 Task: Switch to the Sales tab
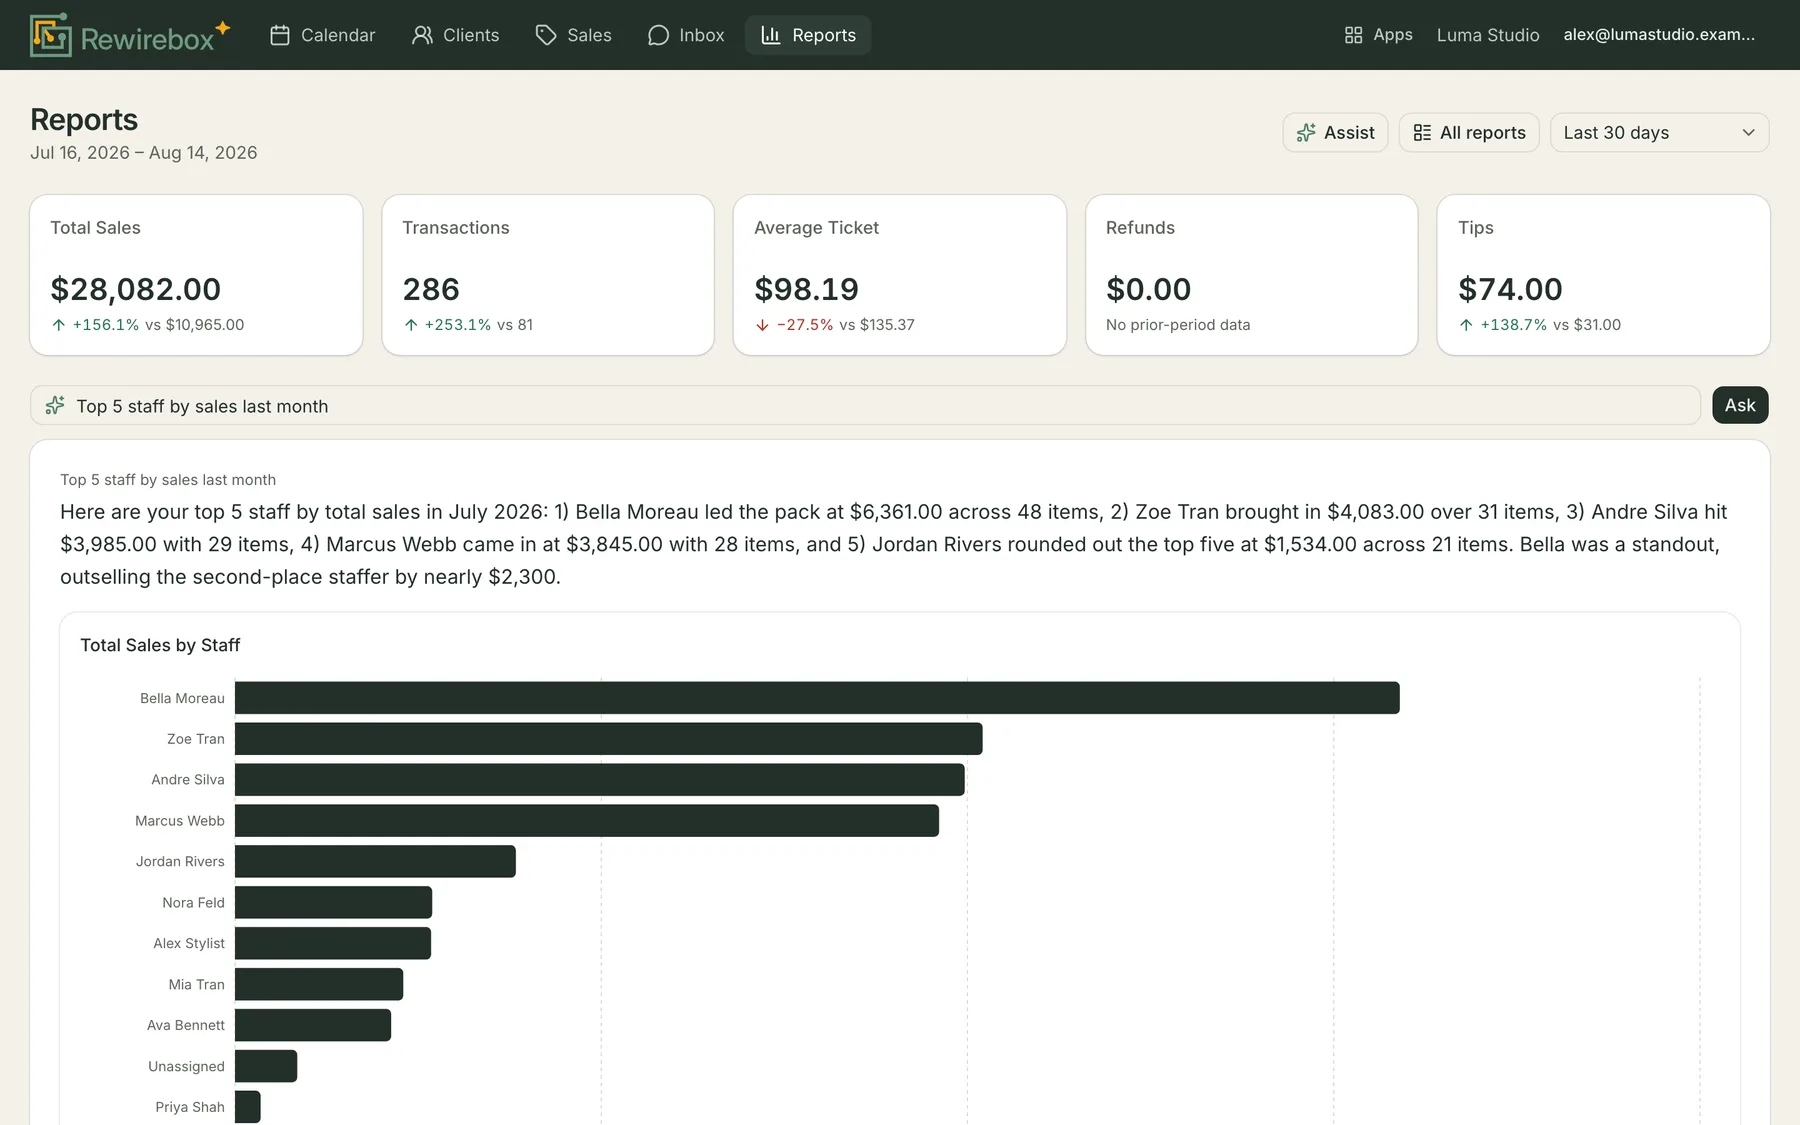[x=574, y=35]
